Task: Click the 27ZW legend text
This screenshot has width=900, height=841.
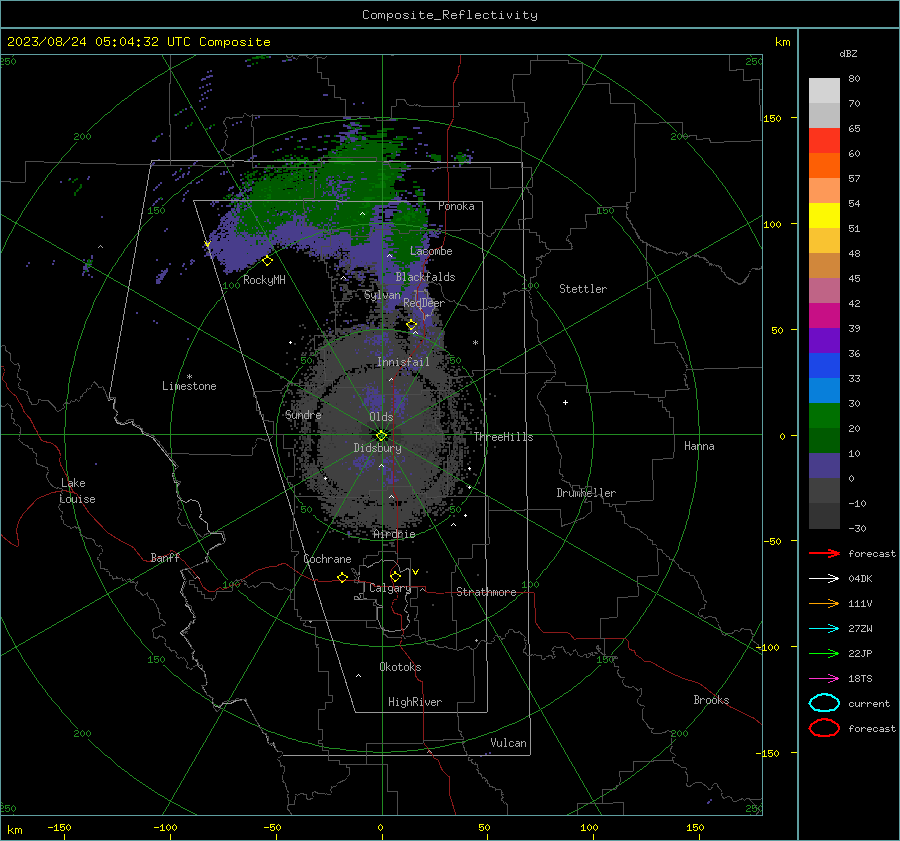Action: (860, 628)
